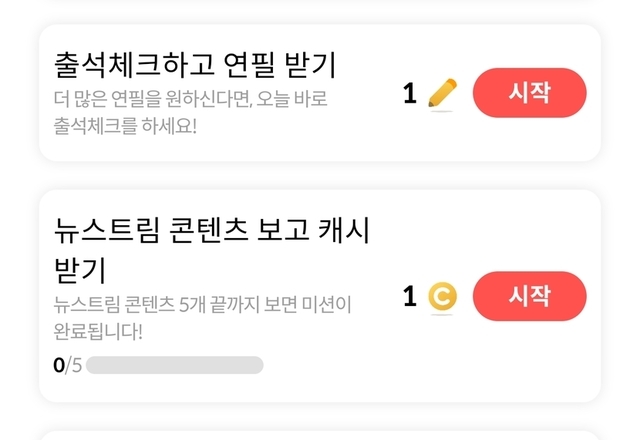Viewport: 640px width, 440px height.
Task: Click 받기 on the 뉴스트림 title's second line
Action: click(79, 270)
